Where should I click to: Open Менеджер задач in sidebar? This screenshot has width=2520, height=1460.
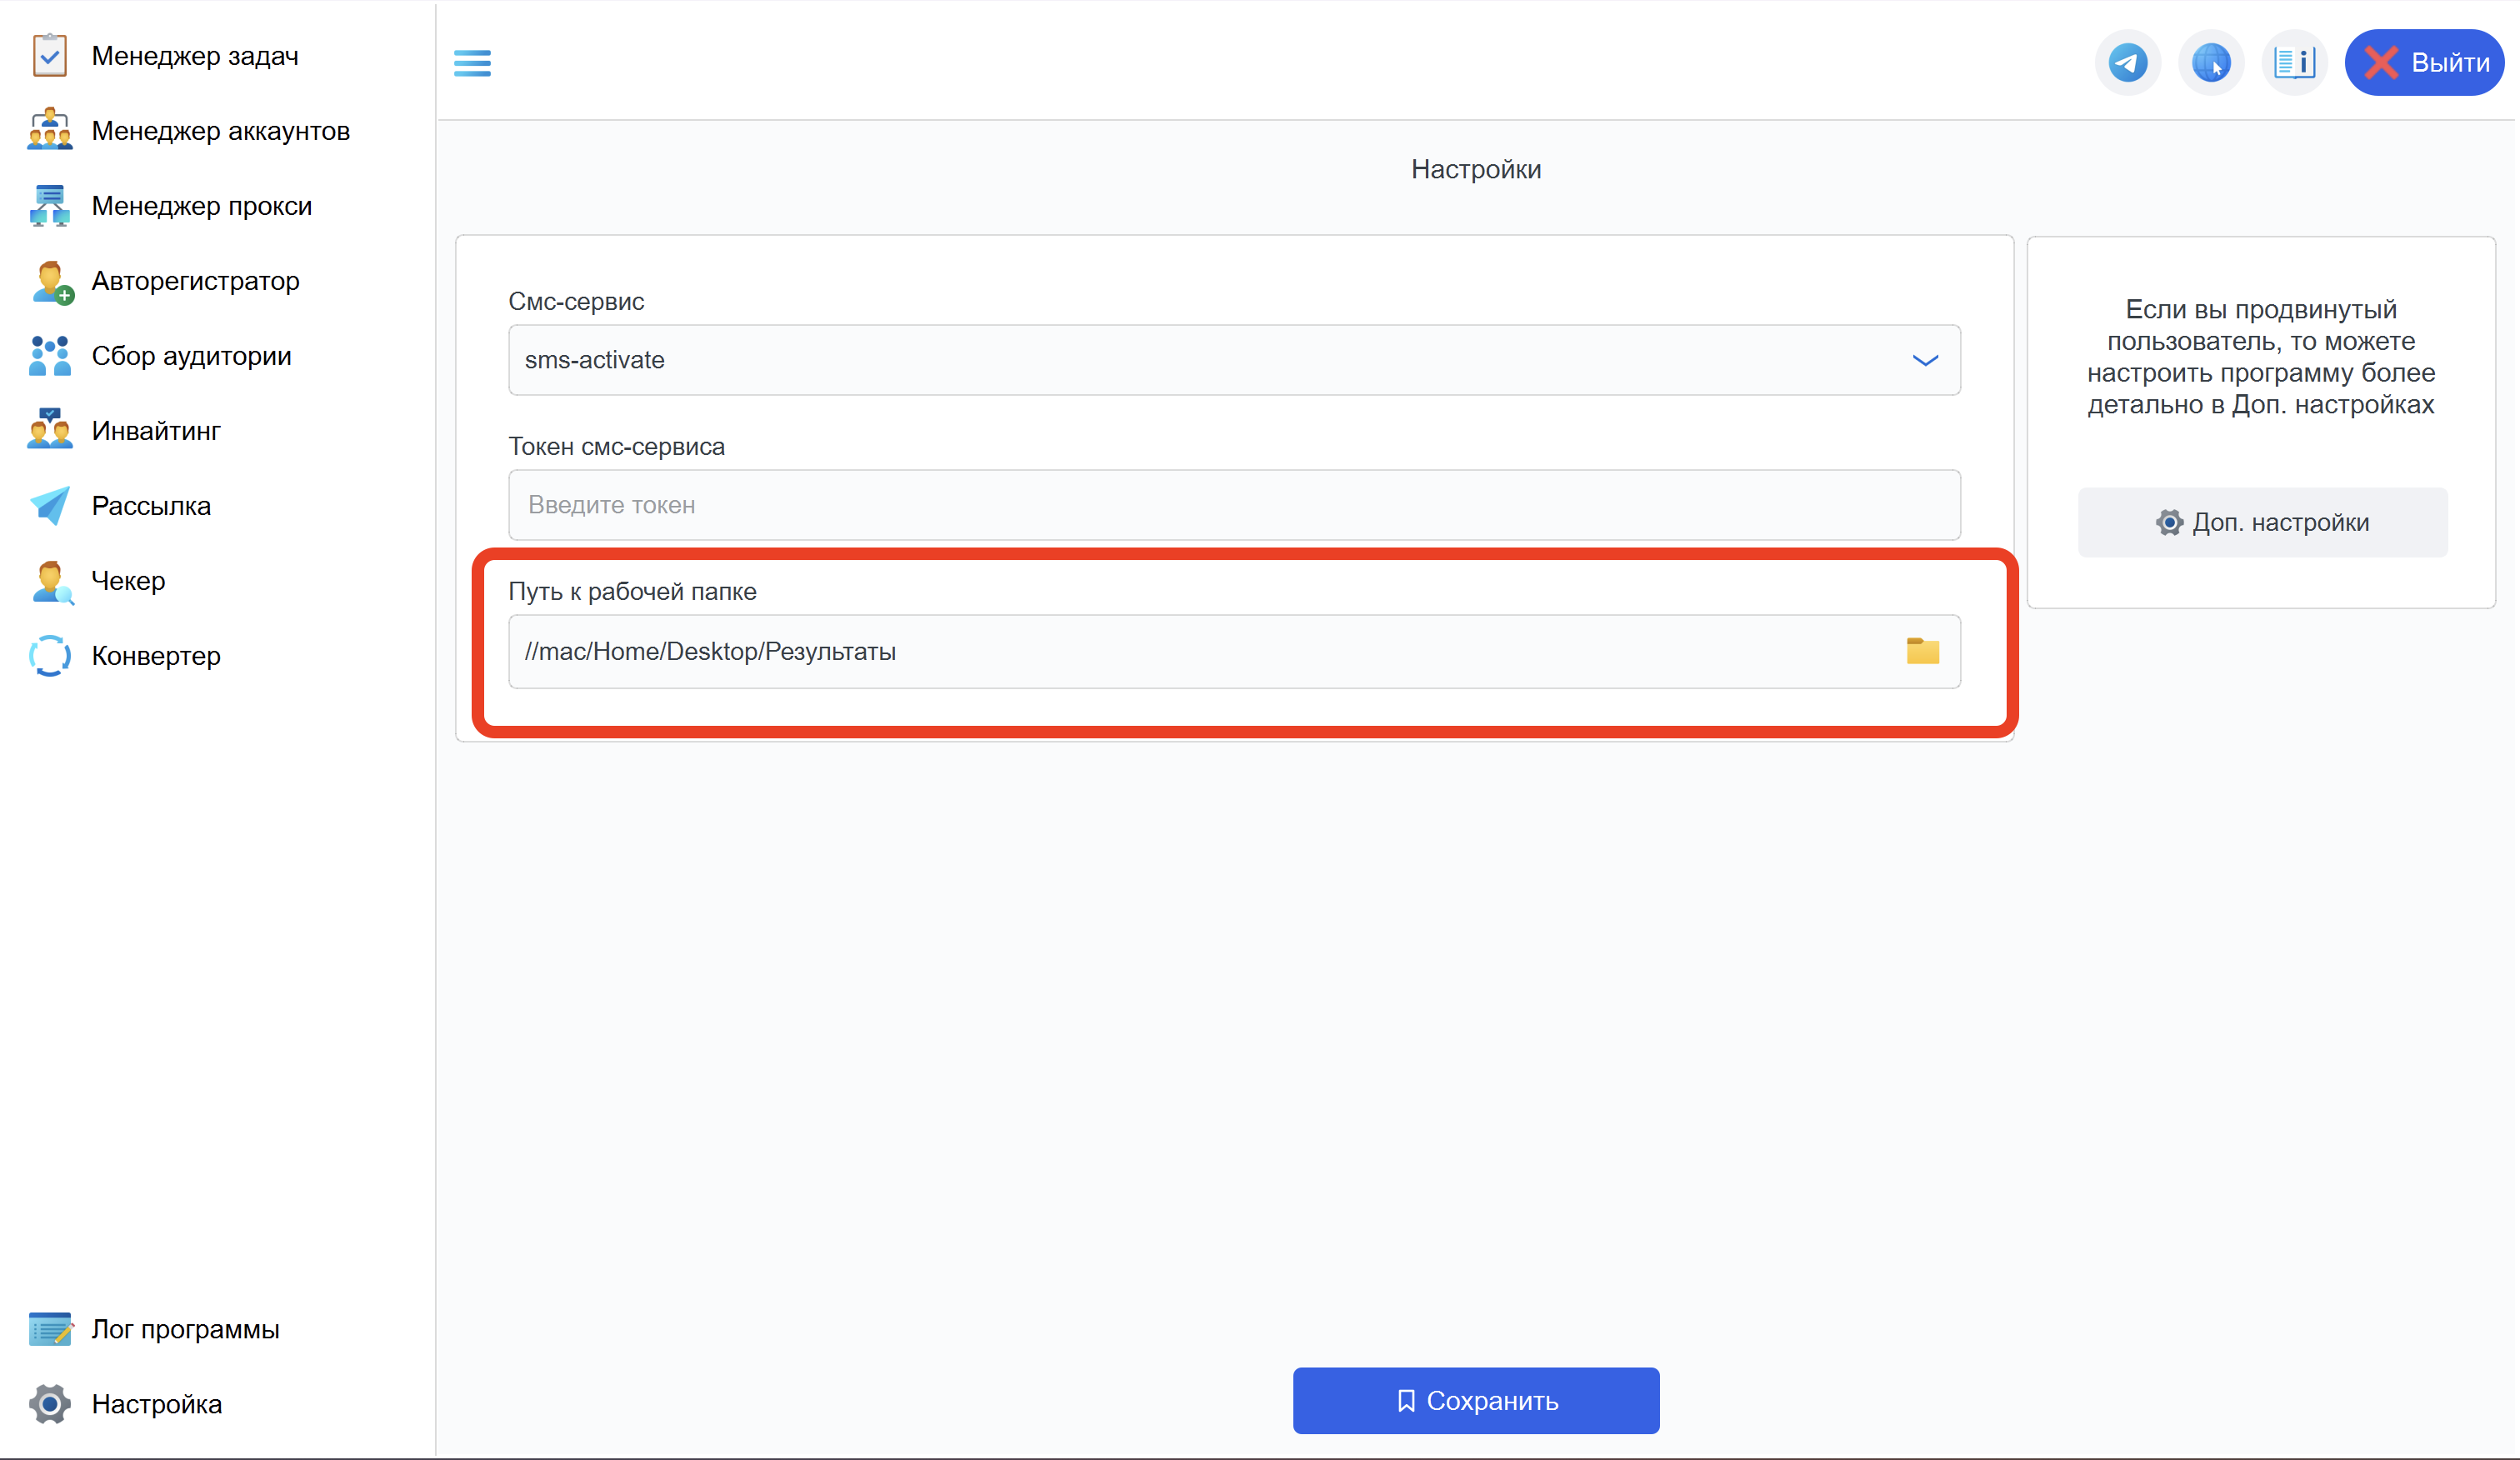pyautogui.click(x=195, y=56)
